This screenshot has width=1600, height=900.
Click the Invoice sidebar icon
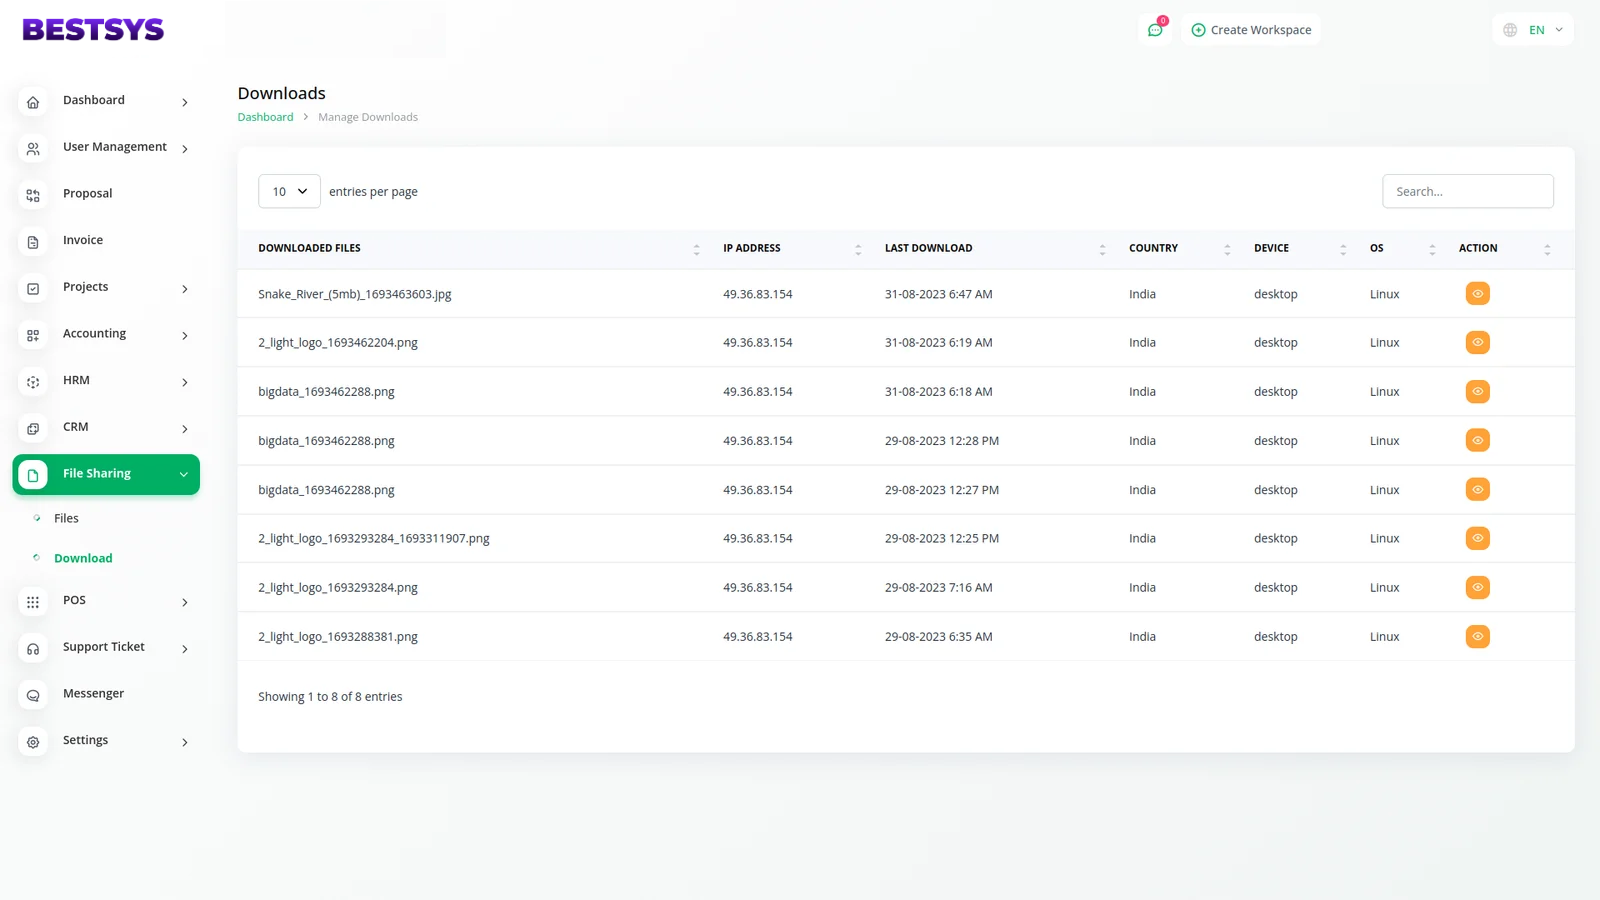tap(33, 242)
